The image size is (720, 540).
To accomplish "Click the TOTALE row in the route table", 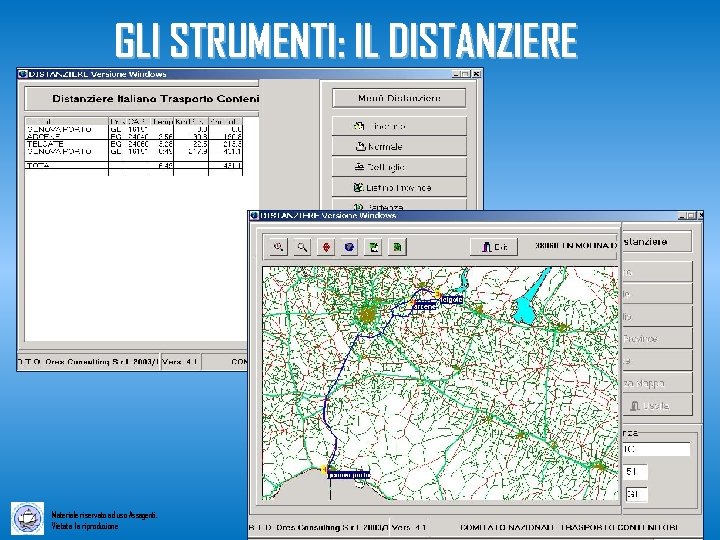I will click(x=134, y=165).
